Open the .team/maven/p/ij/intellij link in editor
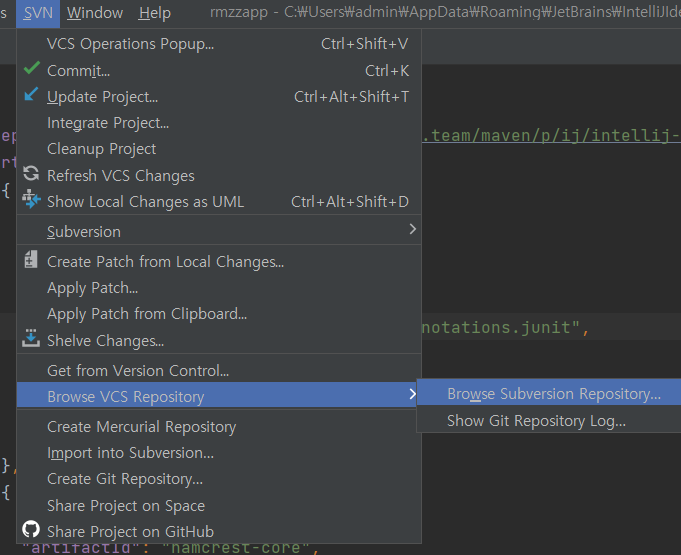Screen dimensions: 681x555 (x=551, y=135)
